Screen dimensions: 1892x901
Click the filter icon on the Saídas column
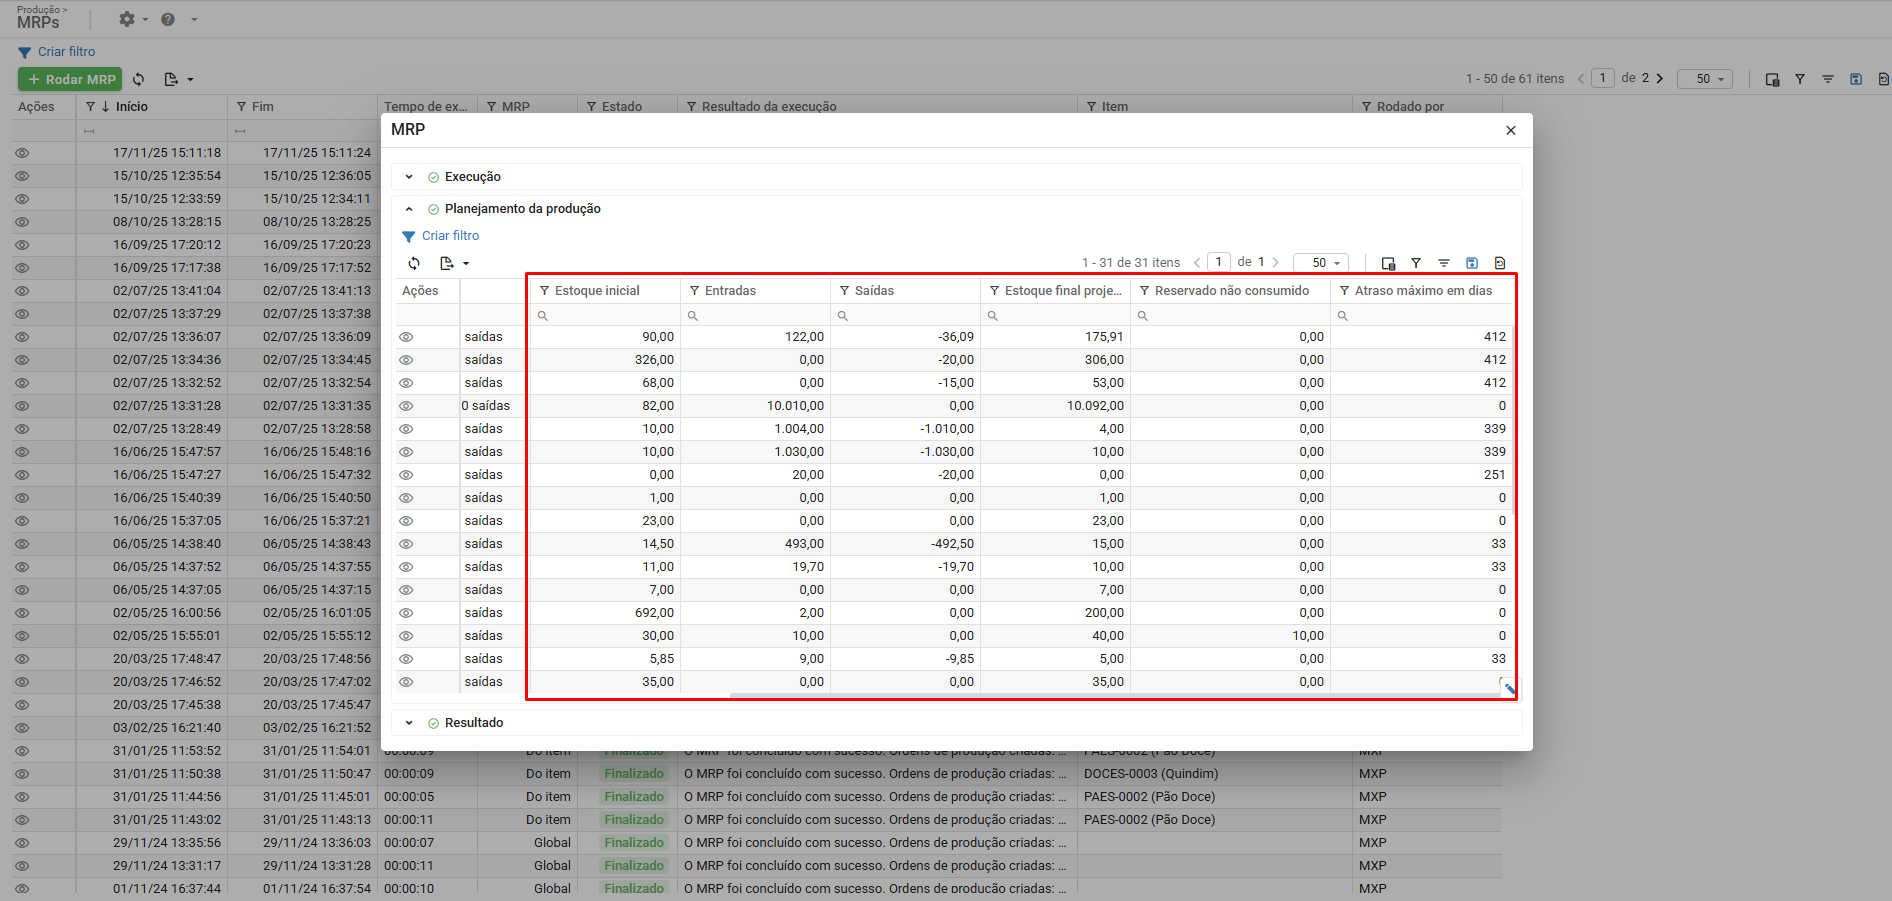point(845,291)
